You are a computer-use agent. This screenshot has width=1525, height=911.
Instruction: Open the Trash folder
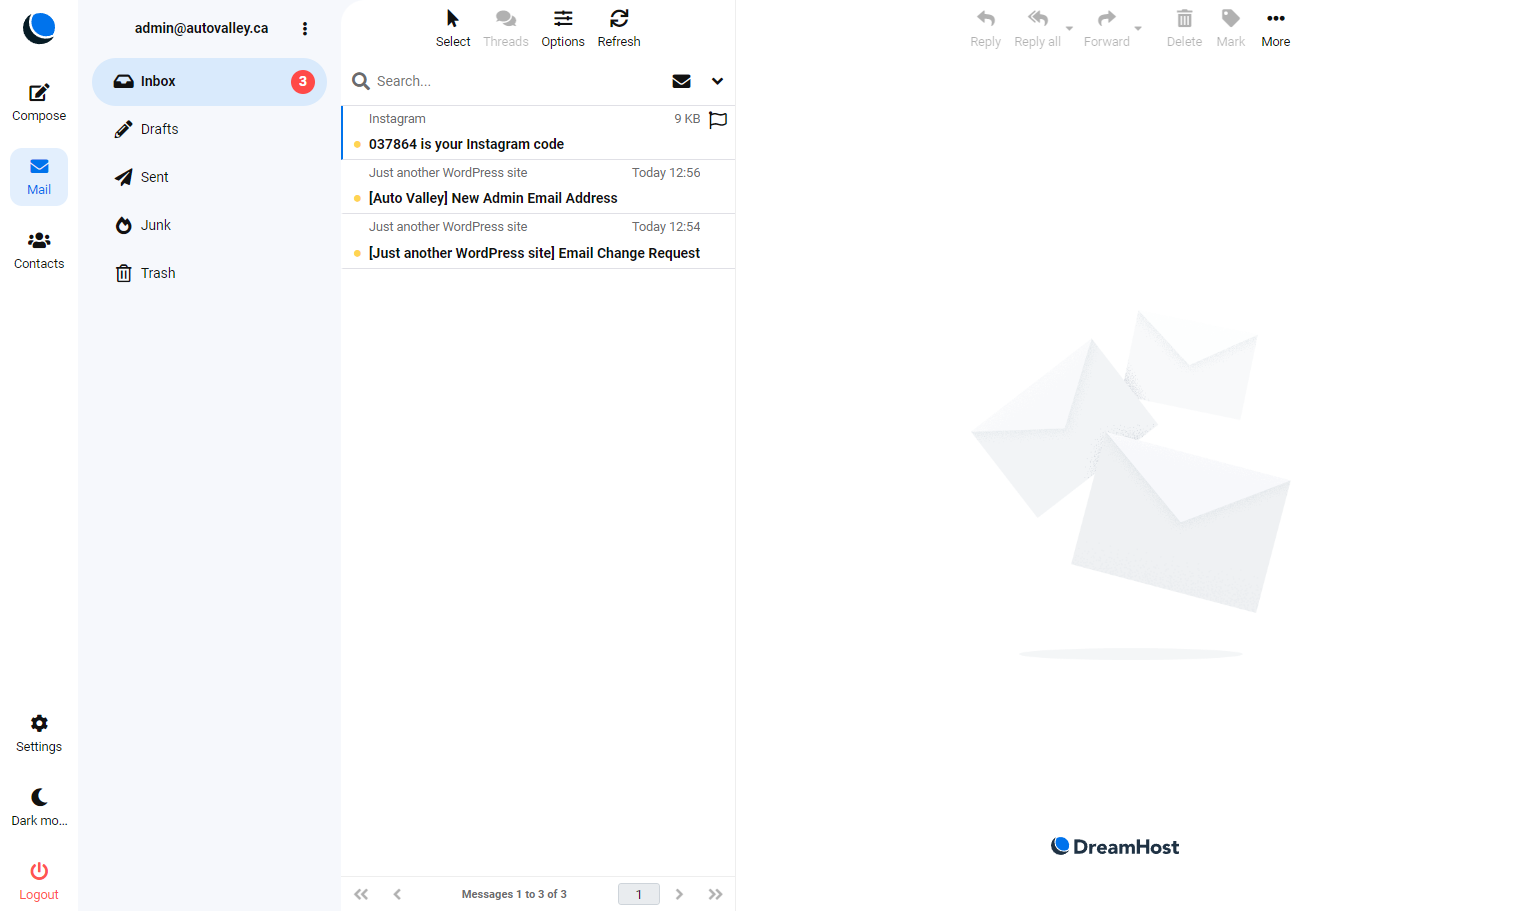pyautogui.click(x=209, y=274)
